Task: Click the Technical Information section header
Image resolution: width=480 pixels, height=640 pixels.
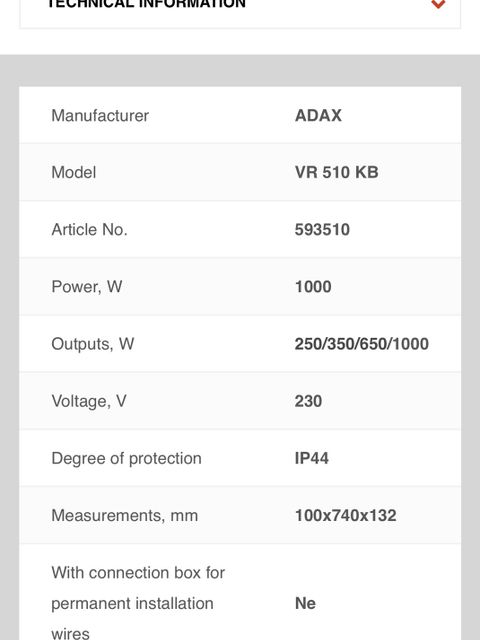Action: (x=240, y=14)
